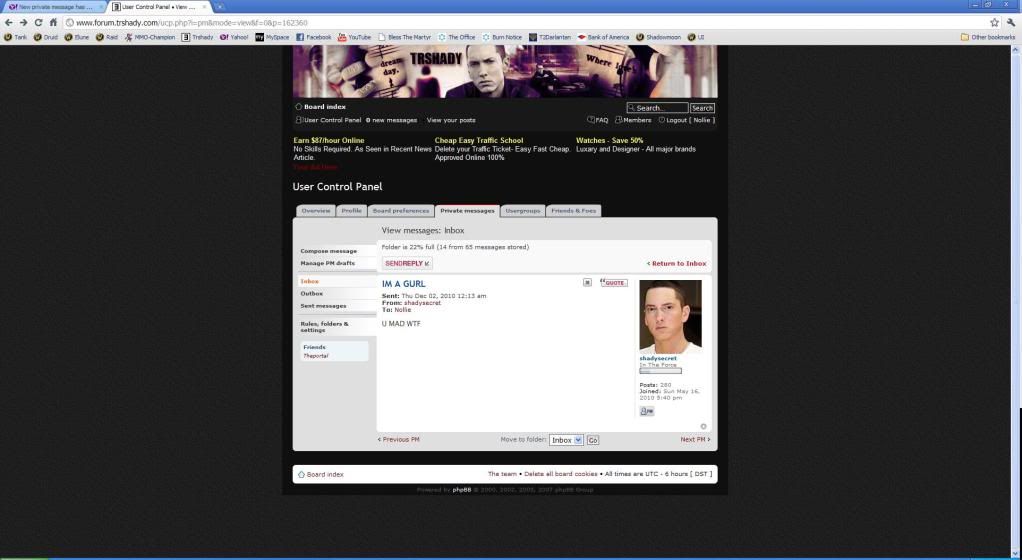Open the Move to folder Inbox dropdown

(x=566, y=440)
